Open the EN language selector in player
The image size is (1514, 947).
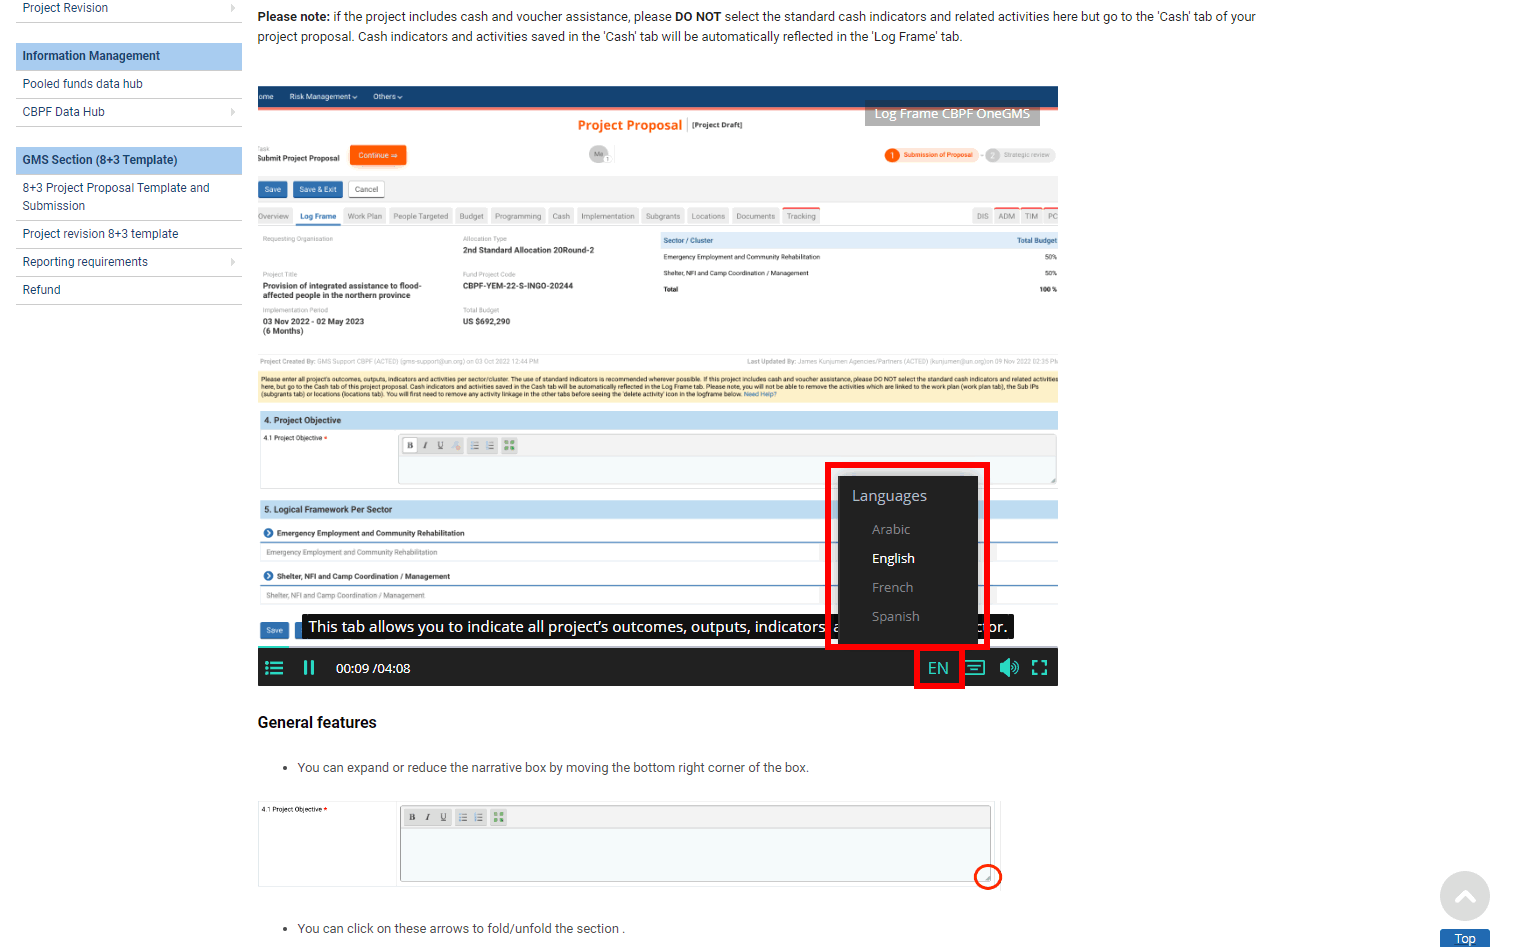point(938,668)
